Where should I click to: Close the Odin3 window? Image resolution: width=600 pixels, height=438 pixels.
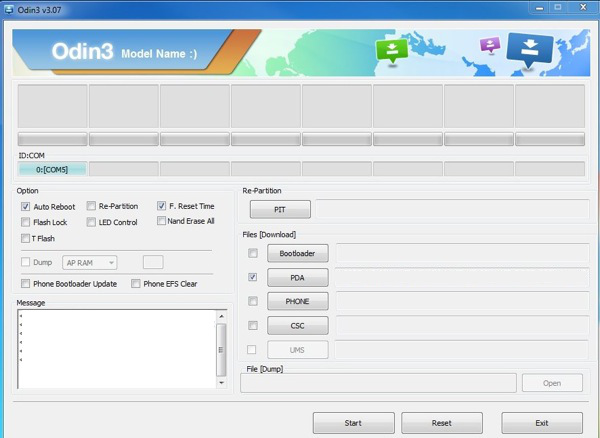tap(584, 7)
